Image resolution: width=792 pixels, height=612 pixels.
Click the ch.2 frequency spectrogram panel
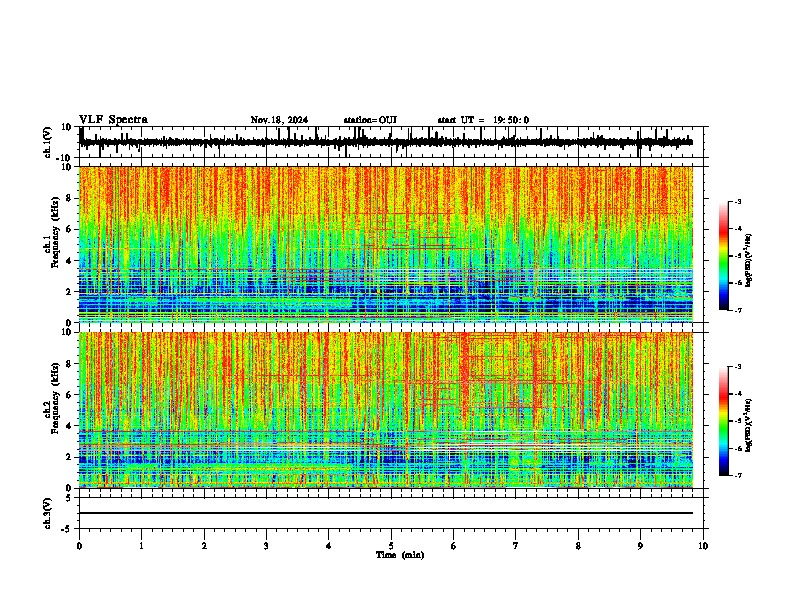coord(386,410)
